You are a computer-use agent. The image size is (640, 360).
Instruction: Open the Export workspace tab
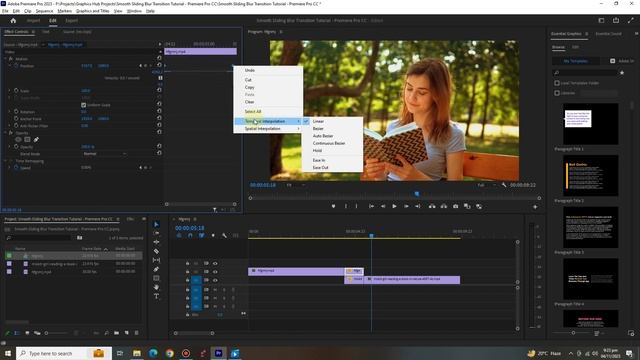[71, 20]
